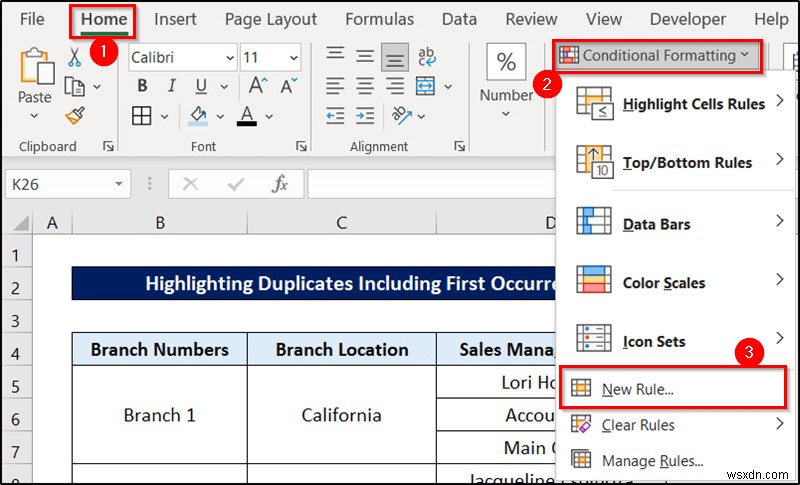Open Copy options dropdown arrow
Viewport: 800px width, 485px height.
coord(96,87)
